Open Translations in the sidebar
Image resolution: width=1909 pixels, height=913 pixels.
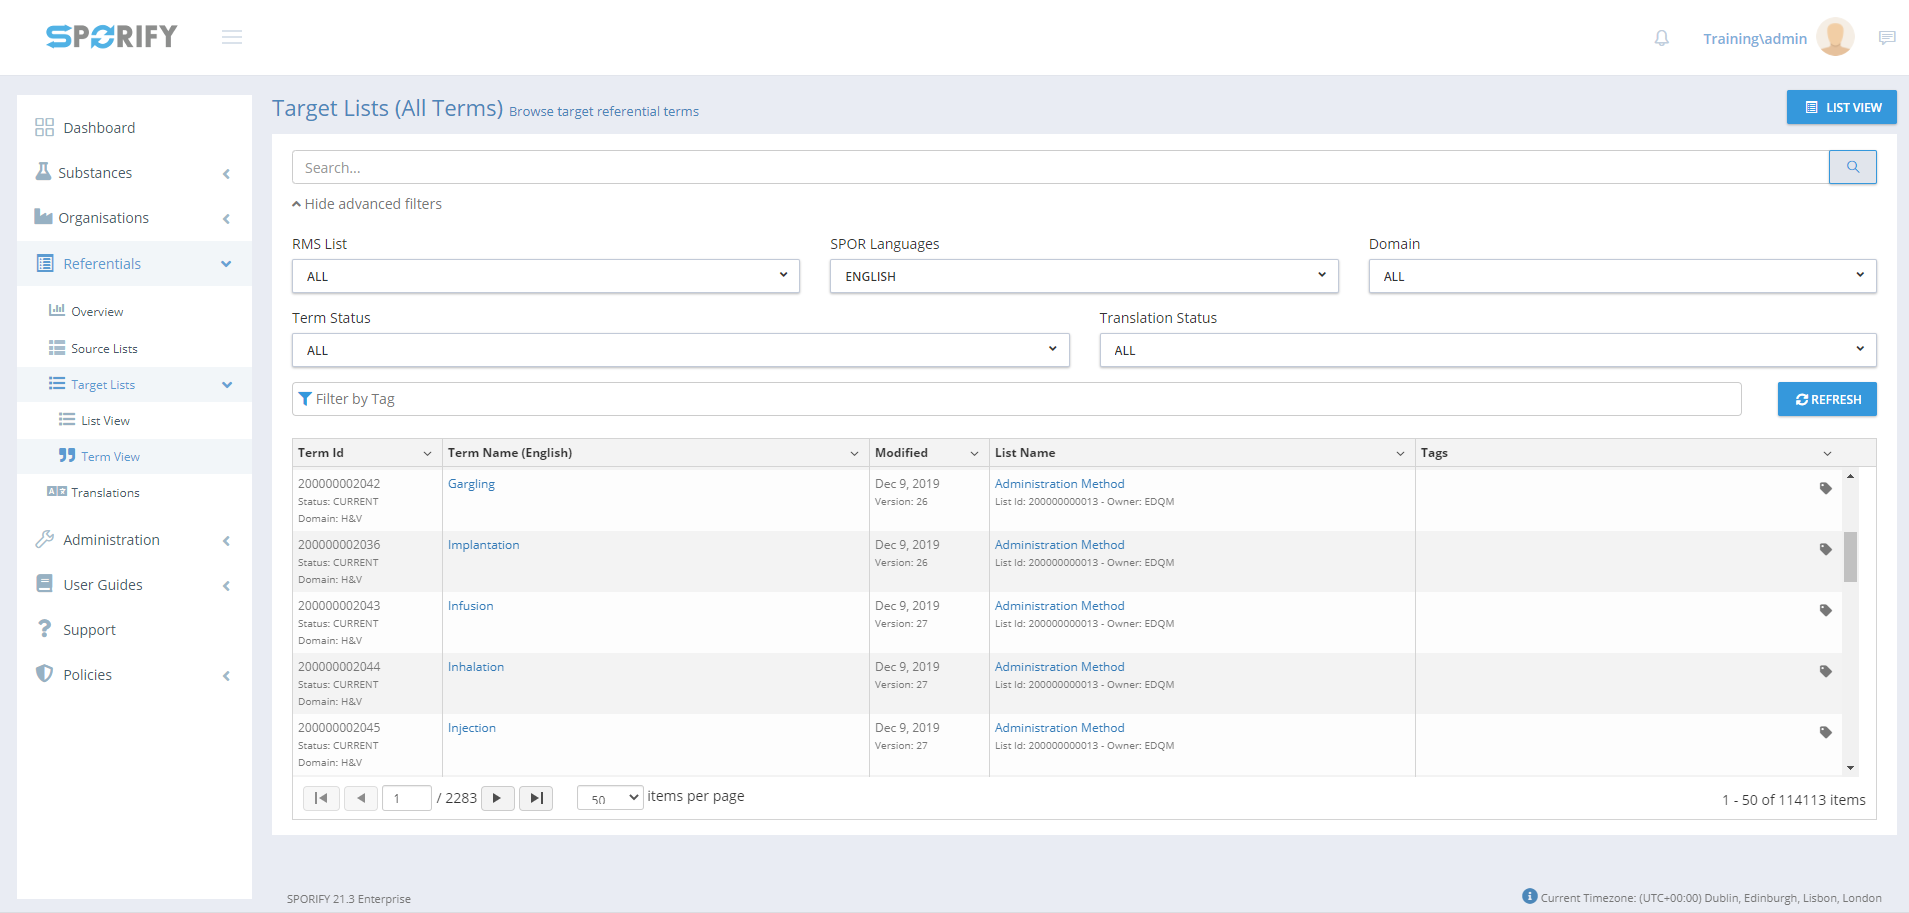(105, 493)
